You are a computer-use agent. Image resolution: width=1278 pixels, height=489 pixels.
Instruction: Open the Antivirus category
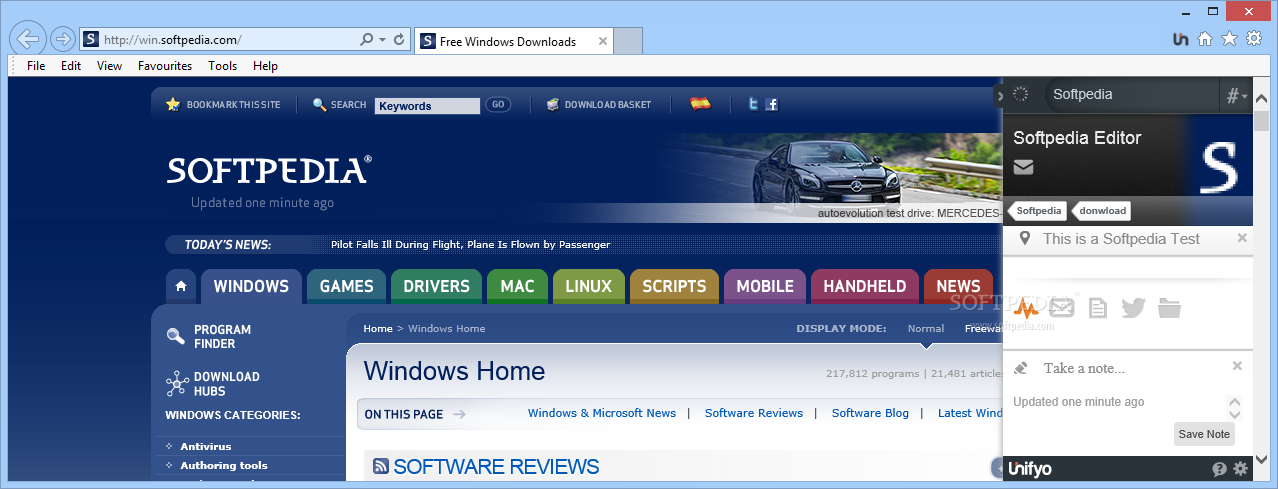coord(205,446)
